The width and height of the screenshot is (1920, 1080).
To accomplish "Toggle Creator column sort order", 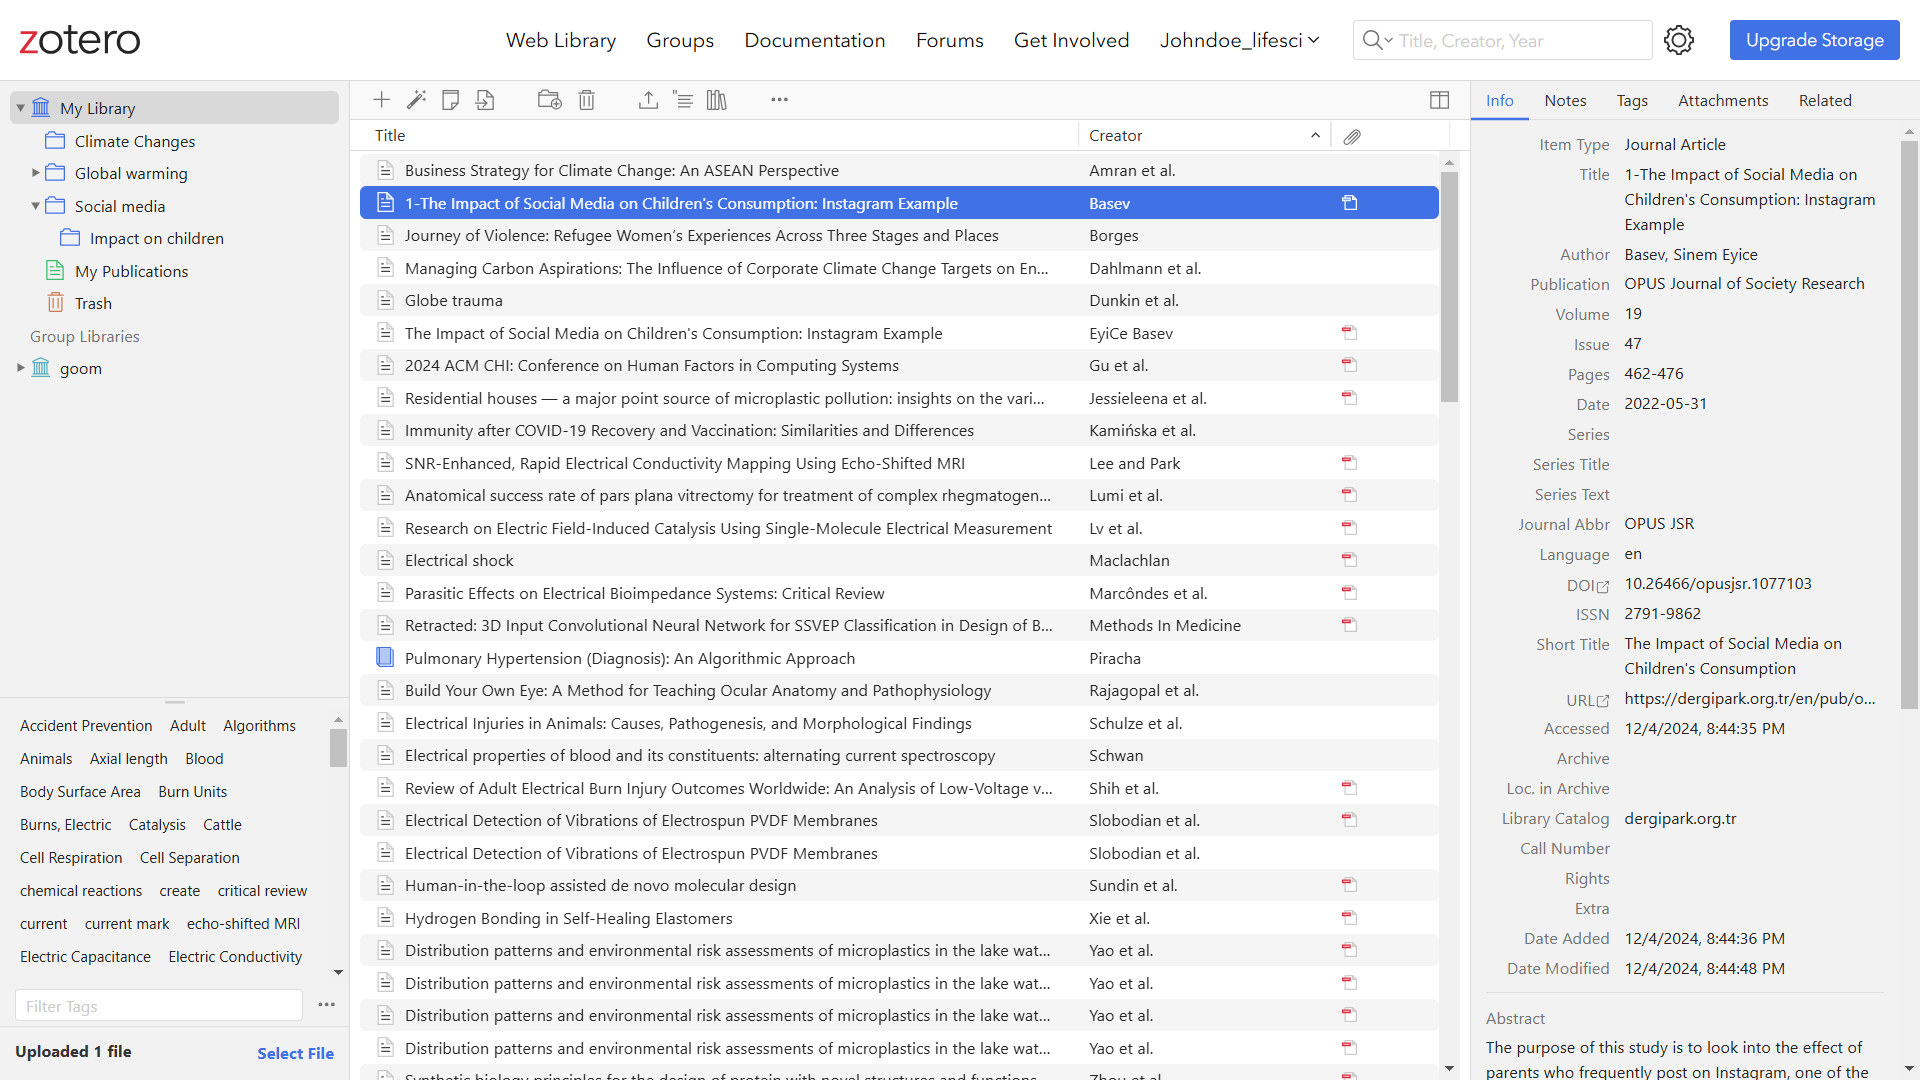I will pyautogui.click(x=1116, y=135).
